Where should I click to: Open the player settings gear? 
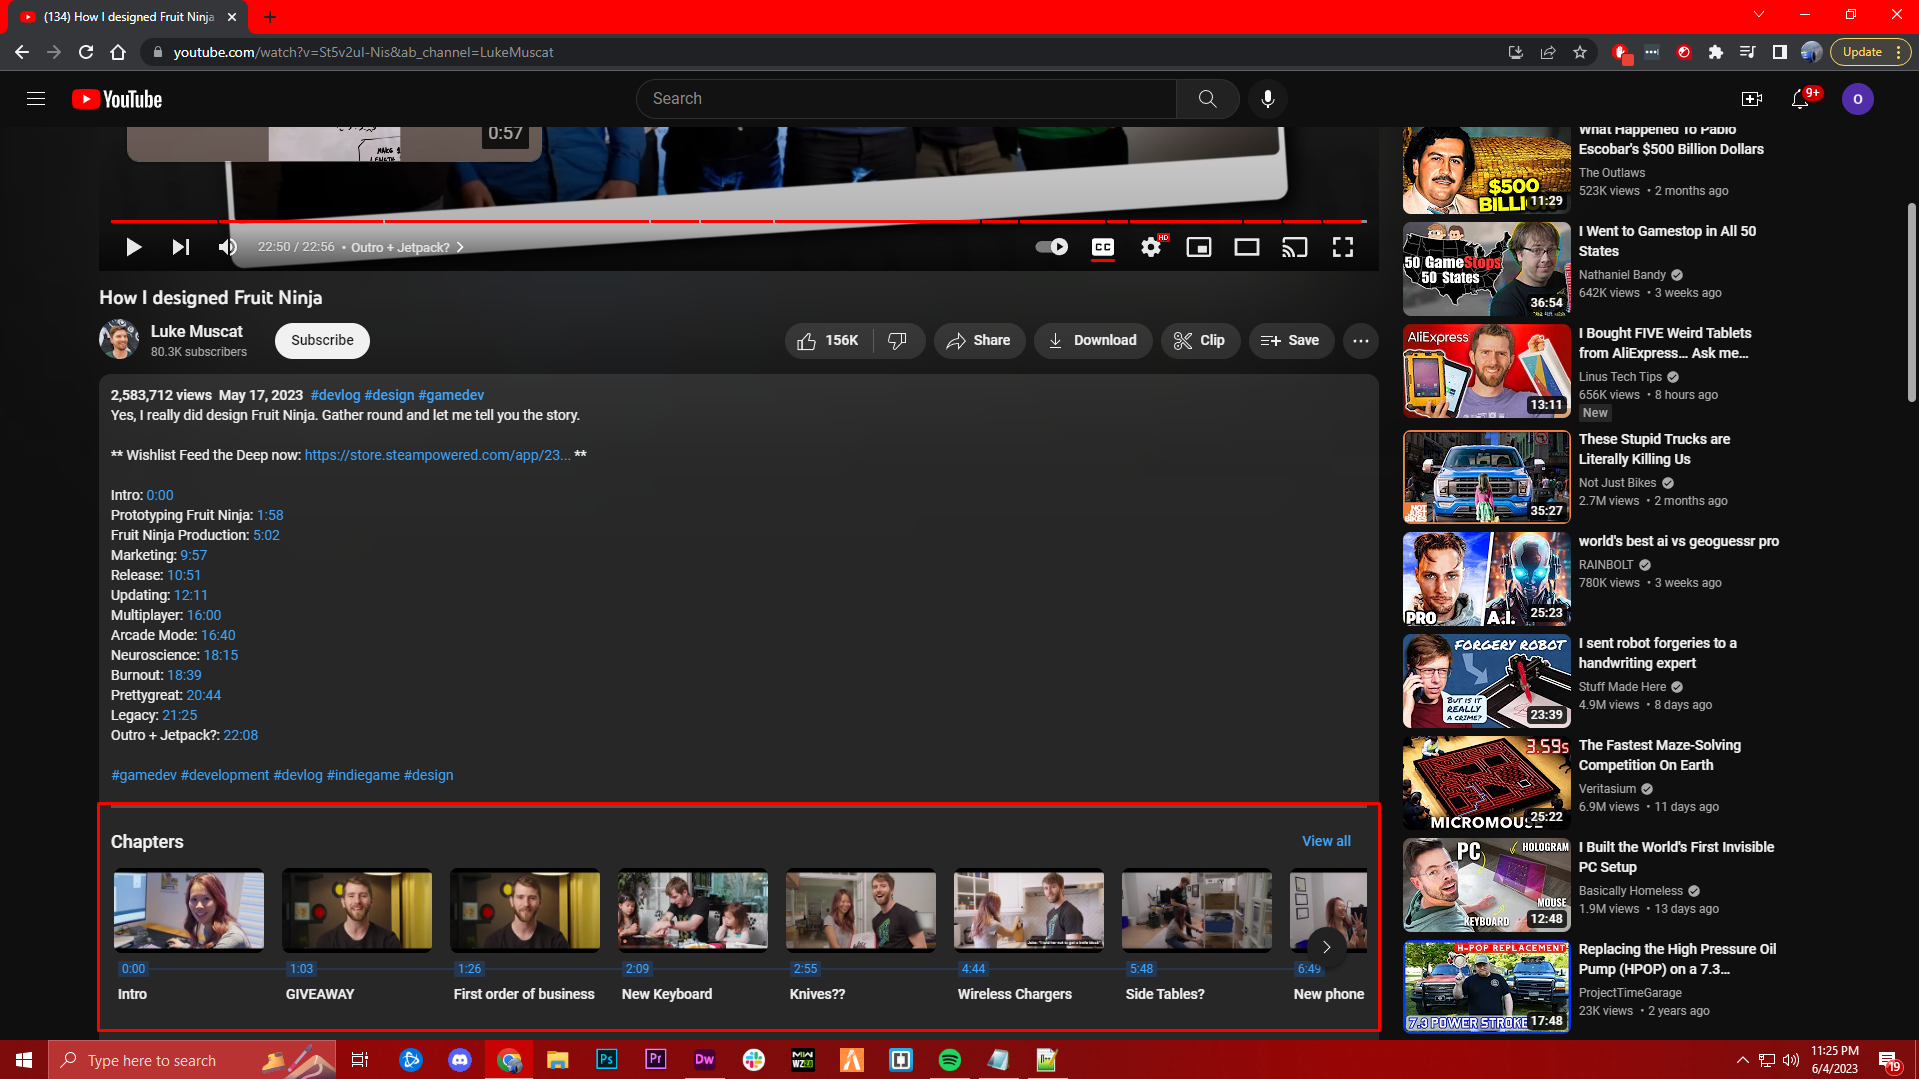(x=1151, y=247)
